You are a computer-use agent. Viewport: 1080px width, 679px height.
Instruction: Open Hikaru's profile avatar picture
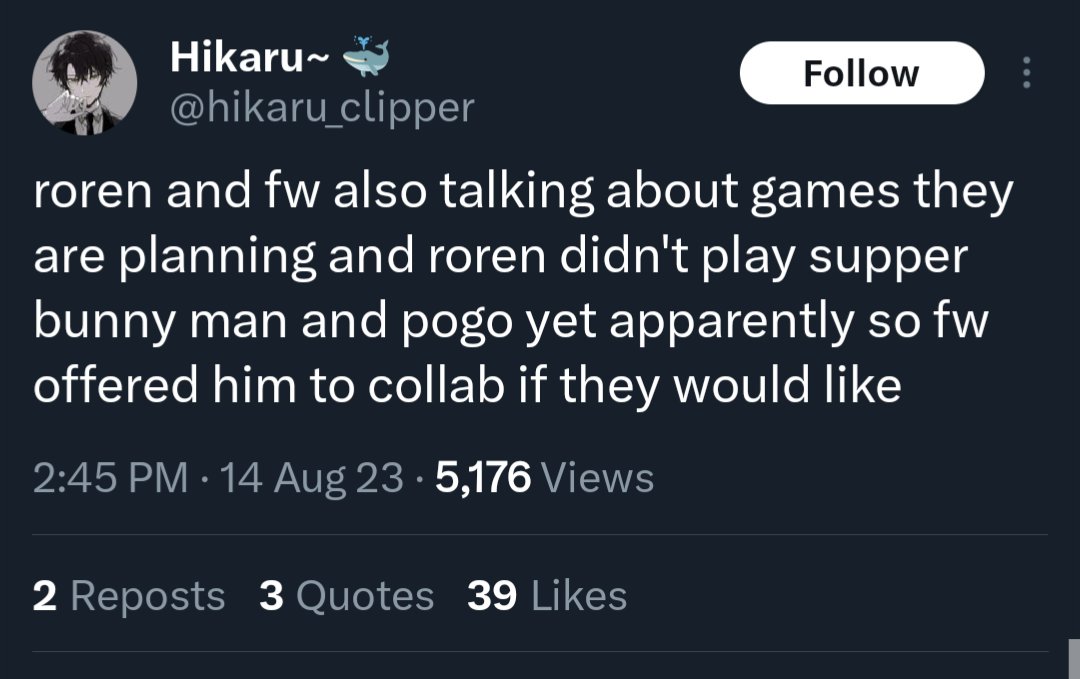pos(85,82)
